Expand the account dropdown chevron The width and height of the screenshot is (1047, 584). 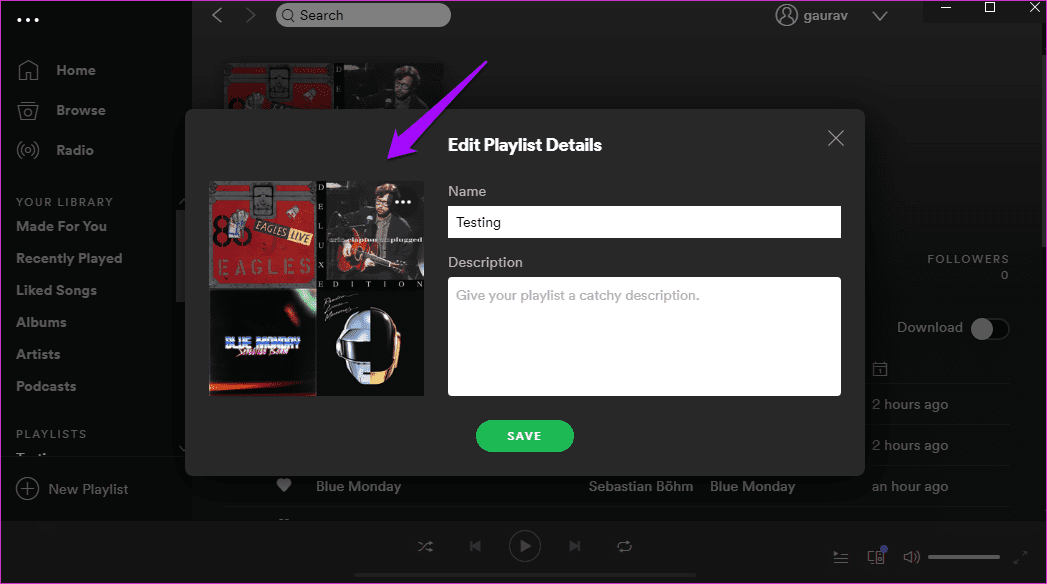coord(880,16)
